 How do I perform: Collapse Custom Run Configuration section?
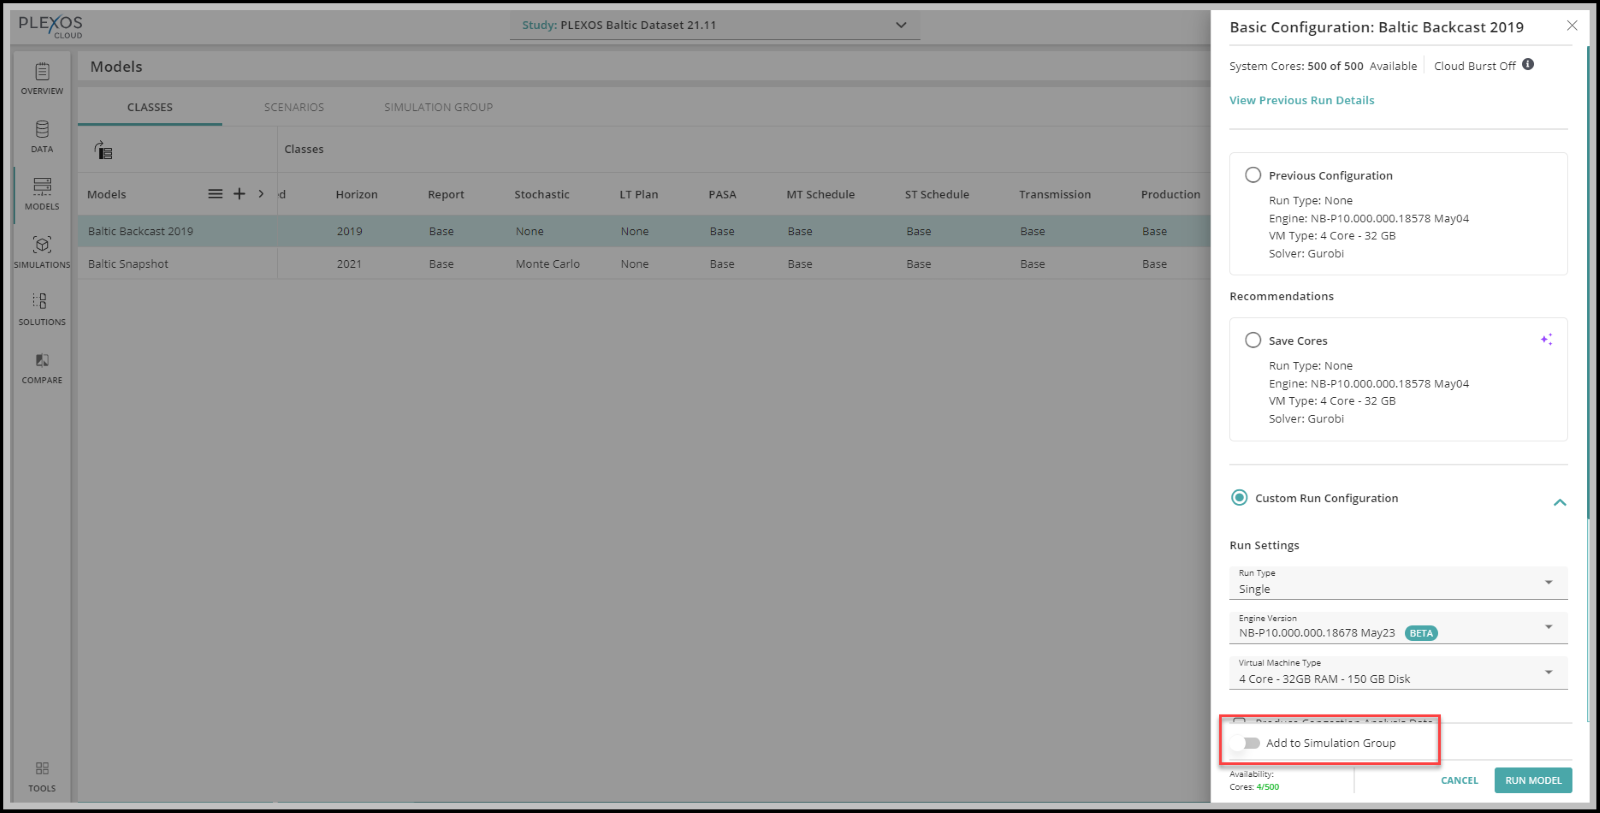[x=1560, y=502]
